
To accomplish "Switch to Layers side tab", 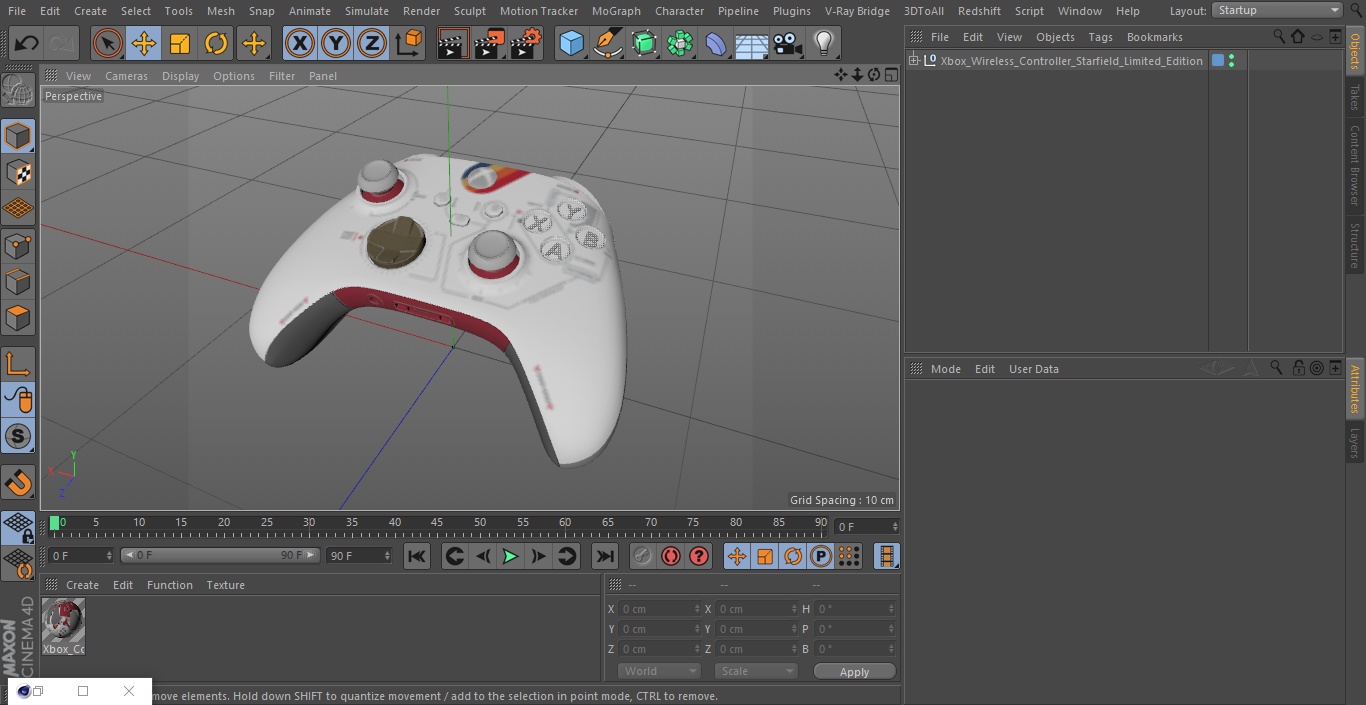I will click(1355, 442).
